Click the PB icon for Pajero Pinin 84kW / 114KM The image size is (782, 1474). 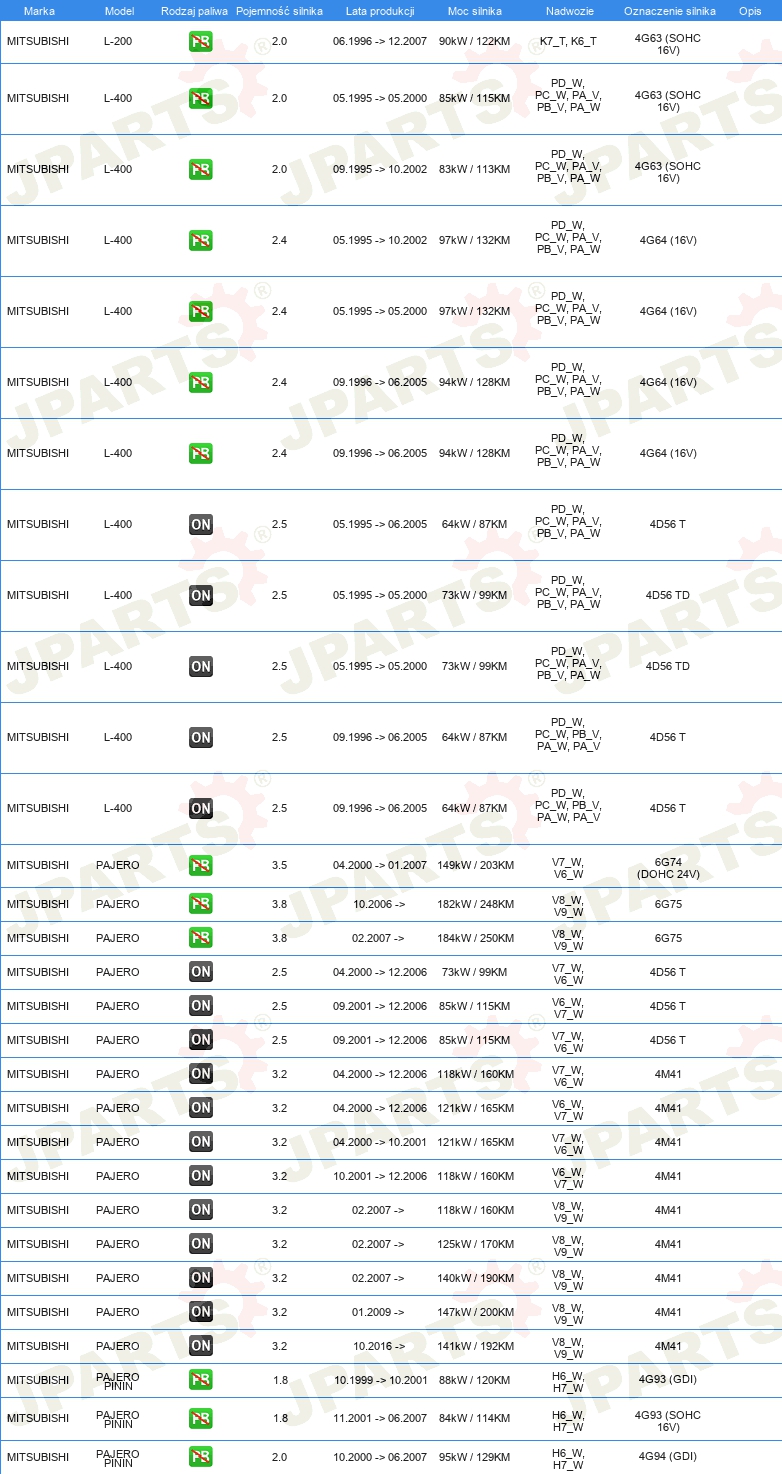click(x=201, y=1418)
